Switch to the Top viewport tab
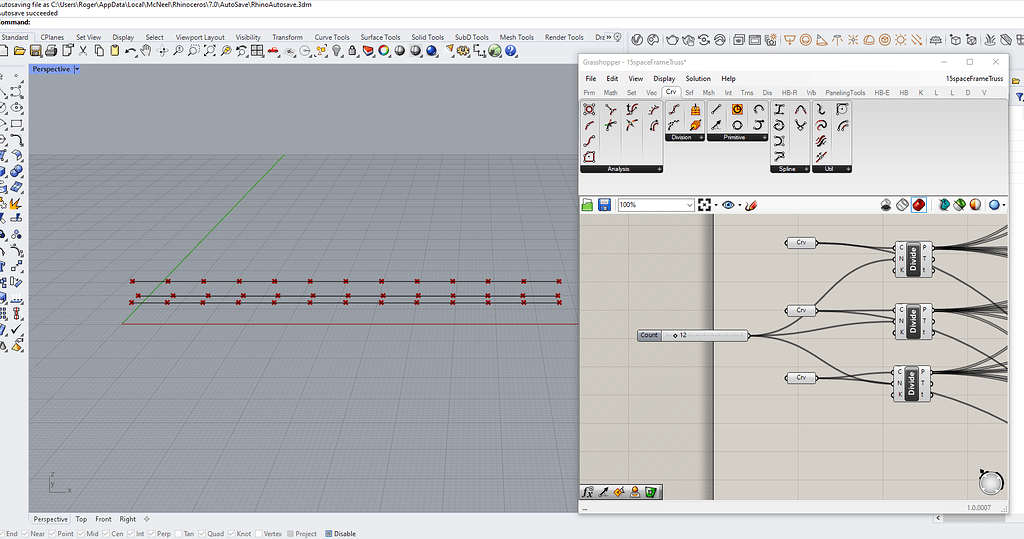Image resolution: width=1024 pixels, height=539 pixels. pos(81,519)
